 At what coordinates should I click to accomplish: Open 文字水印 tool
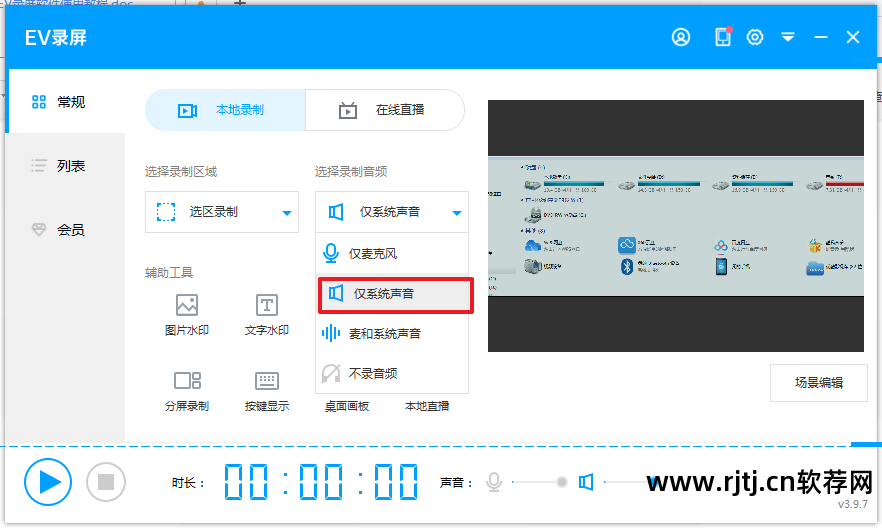click(x=267, y=315)
